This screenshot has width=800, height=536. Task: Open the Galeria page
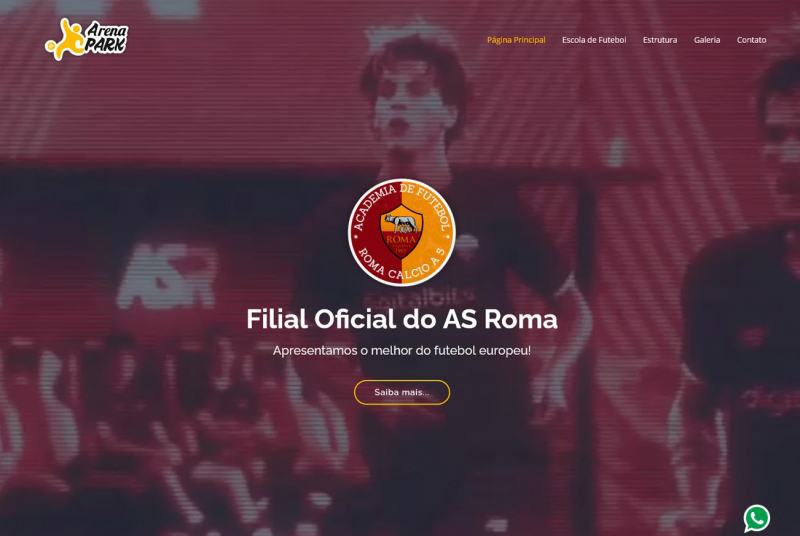[x=707, y=40]
